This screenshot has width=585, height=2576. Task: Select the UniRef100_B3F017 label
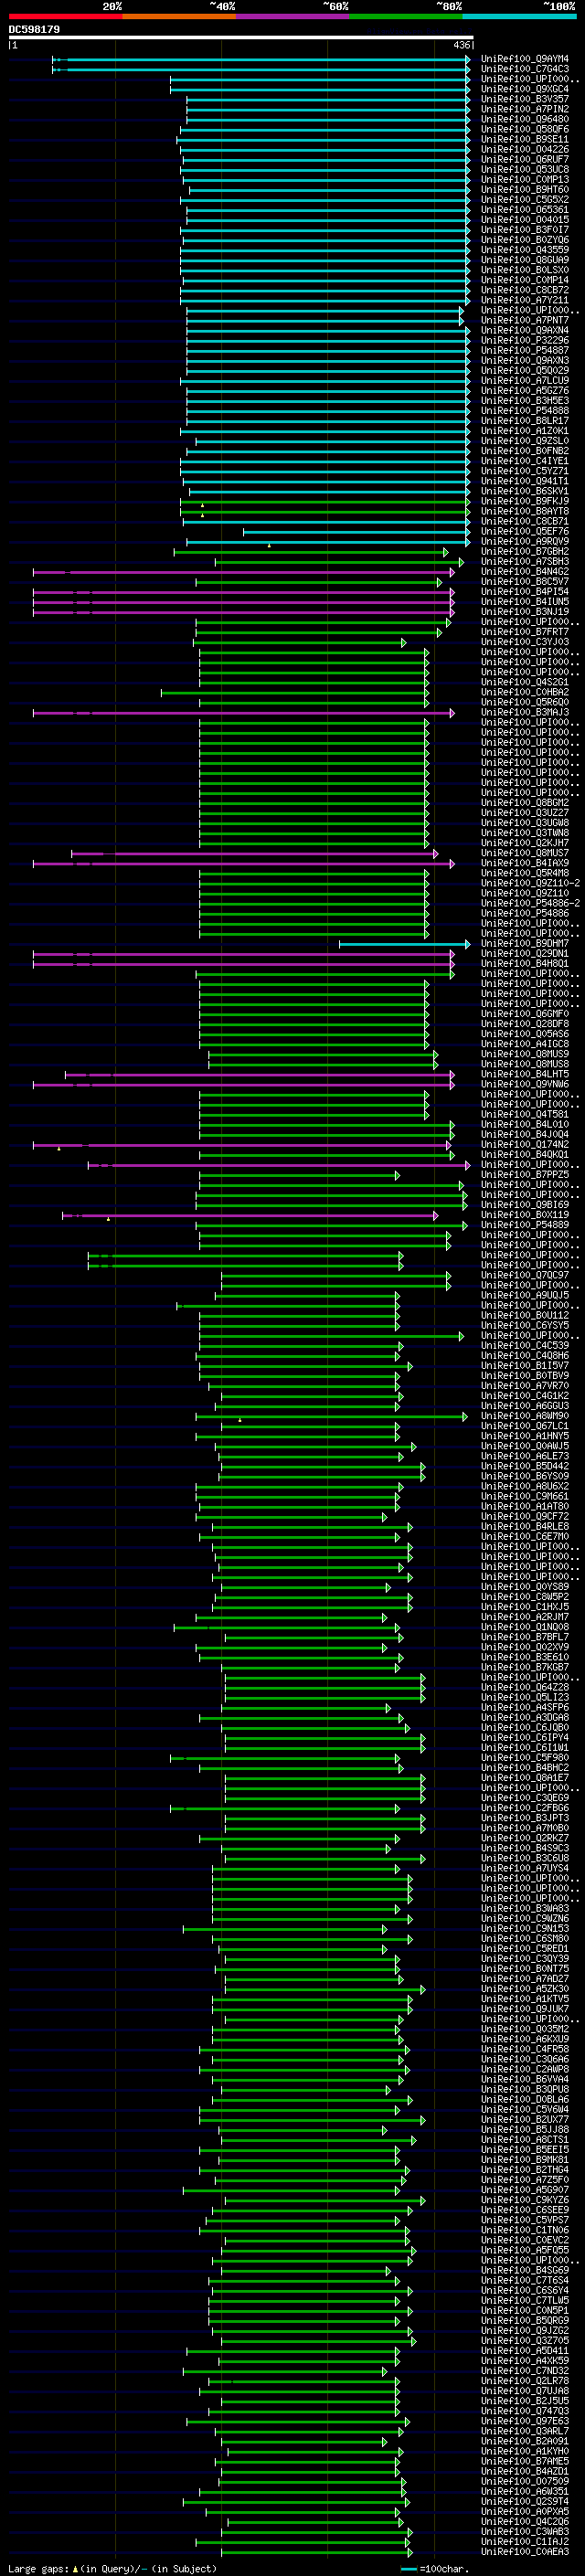coord(525,229)
